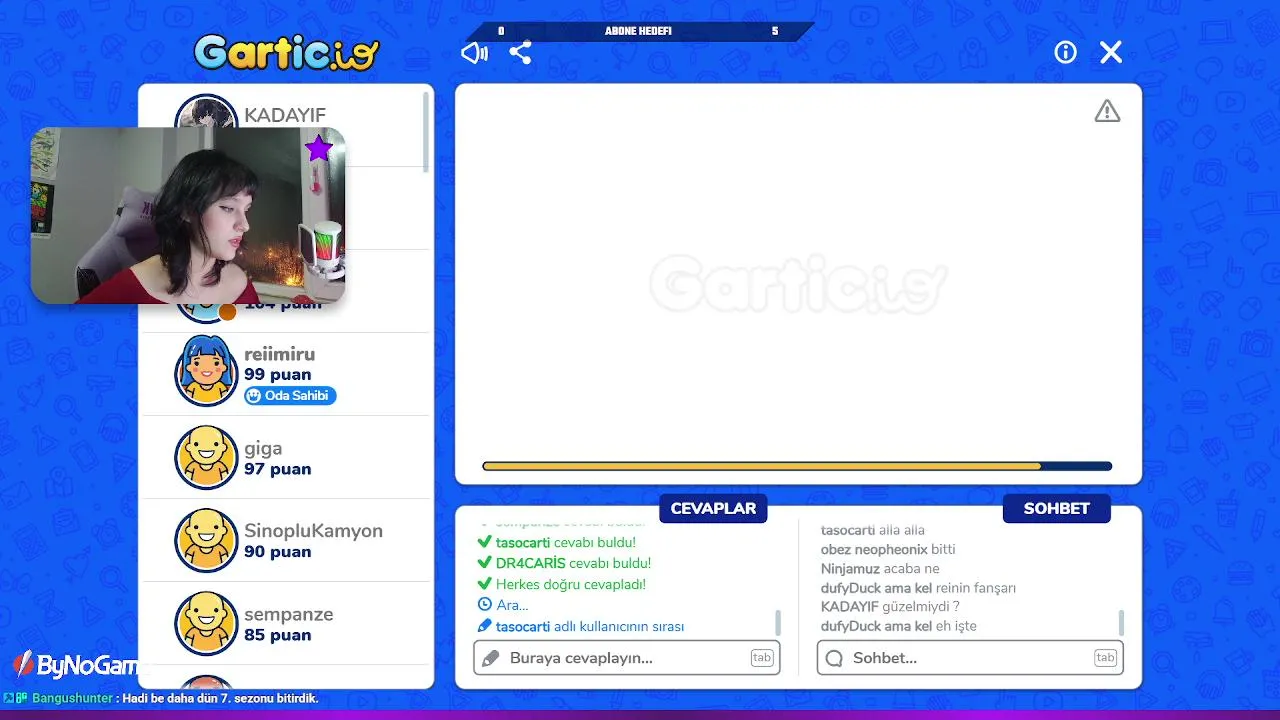The width and height of the screenshot is (1280, 720).
Task: Click the player name reiimiru
Action: pos(280,354)
